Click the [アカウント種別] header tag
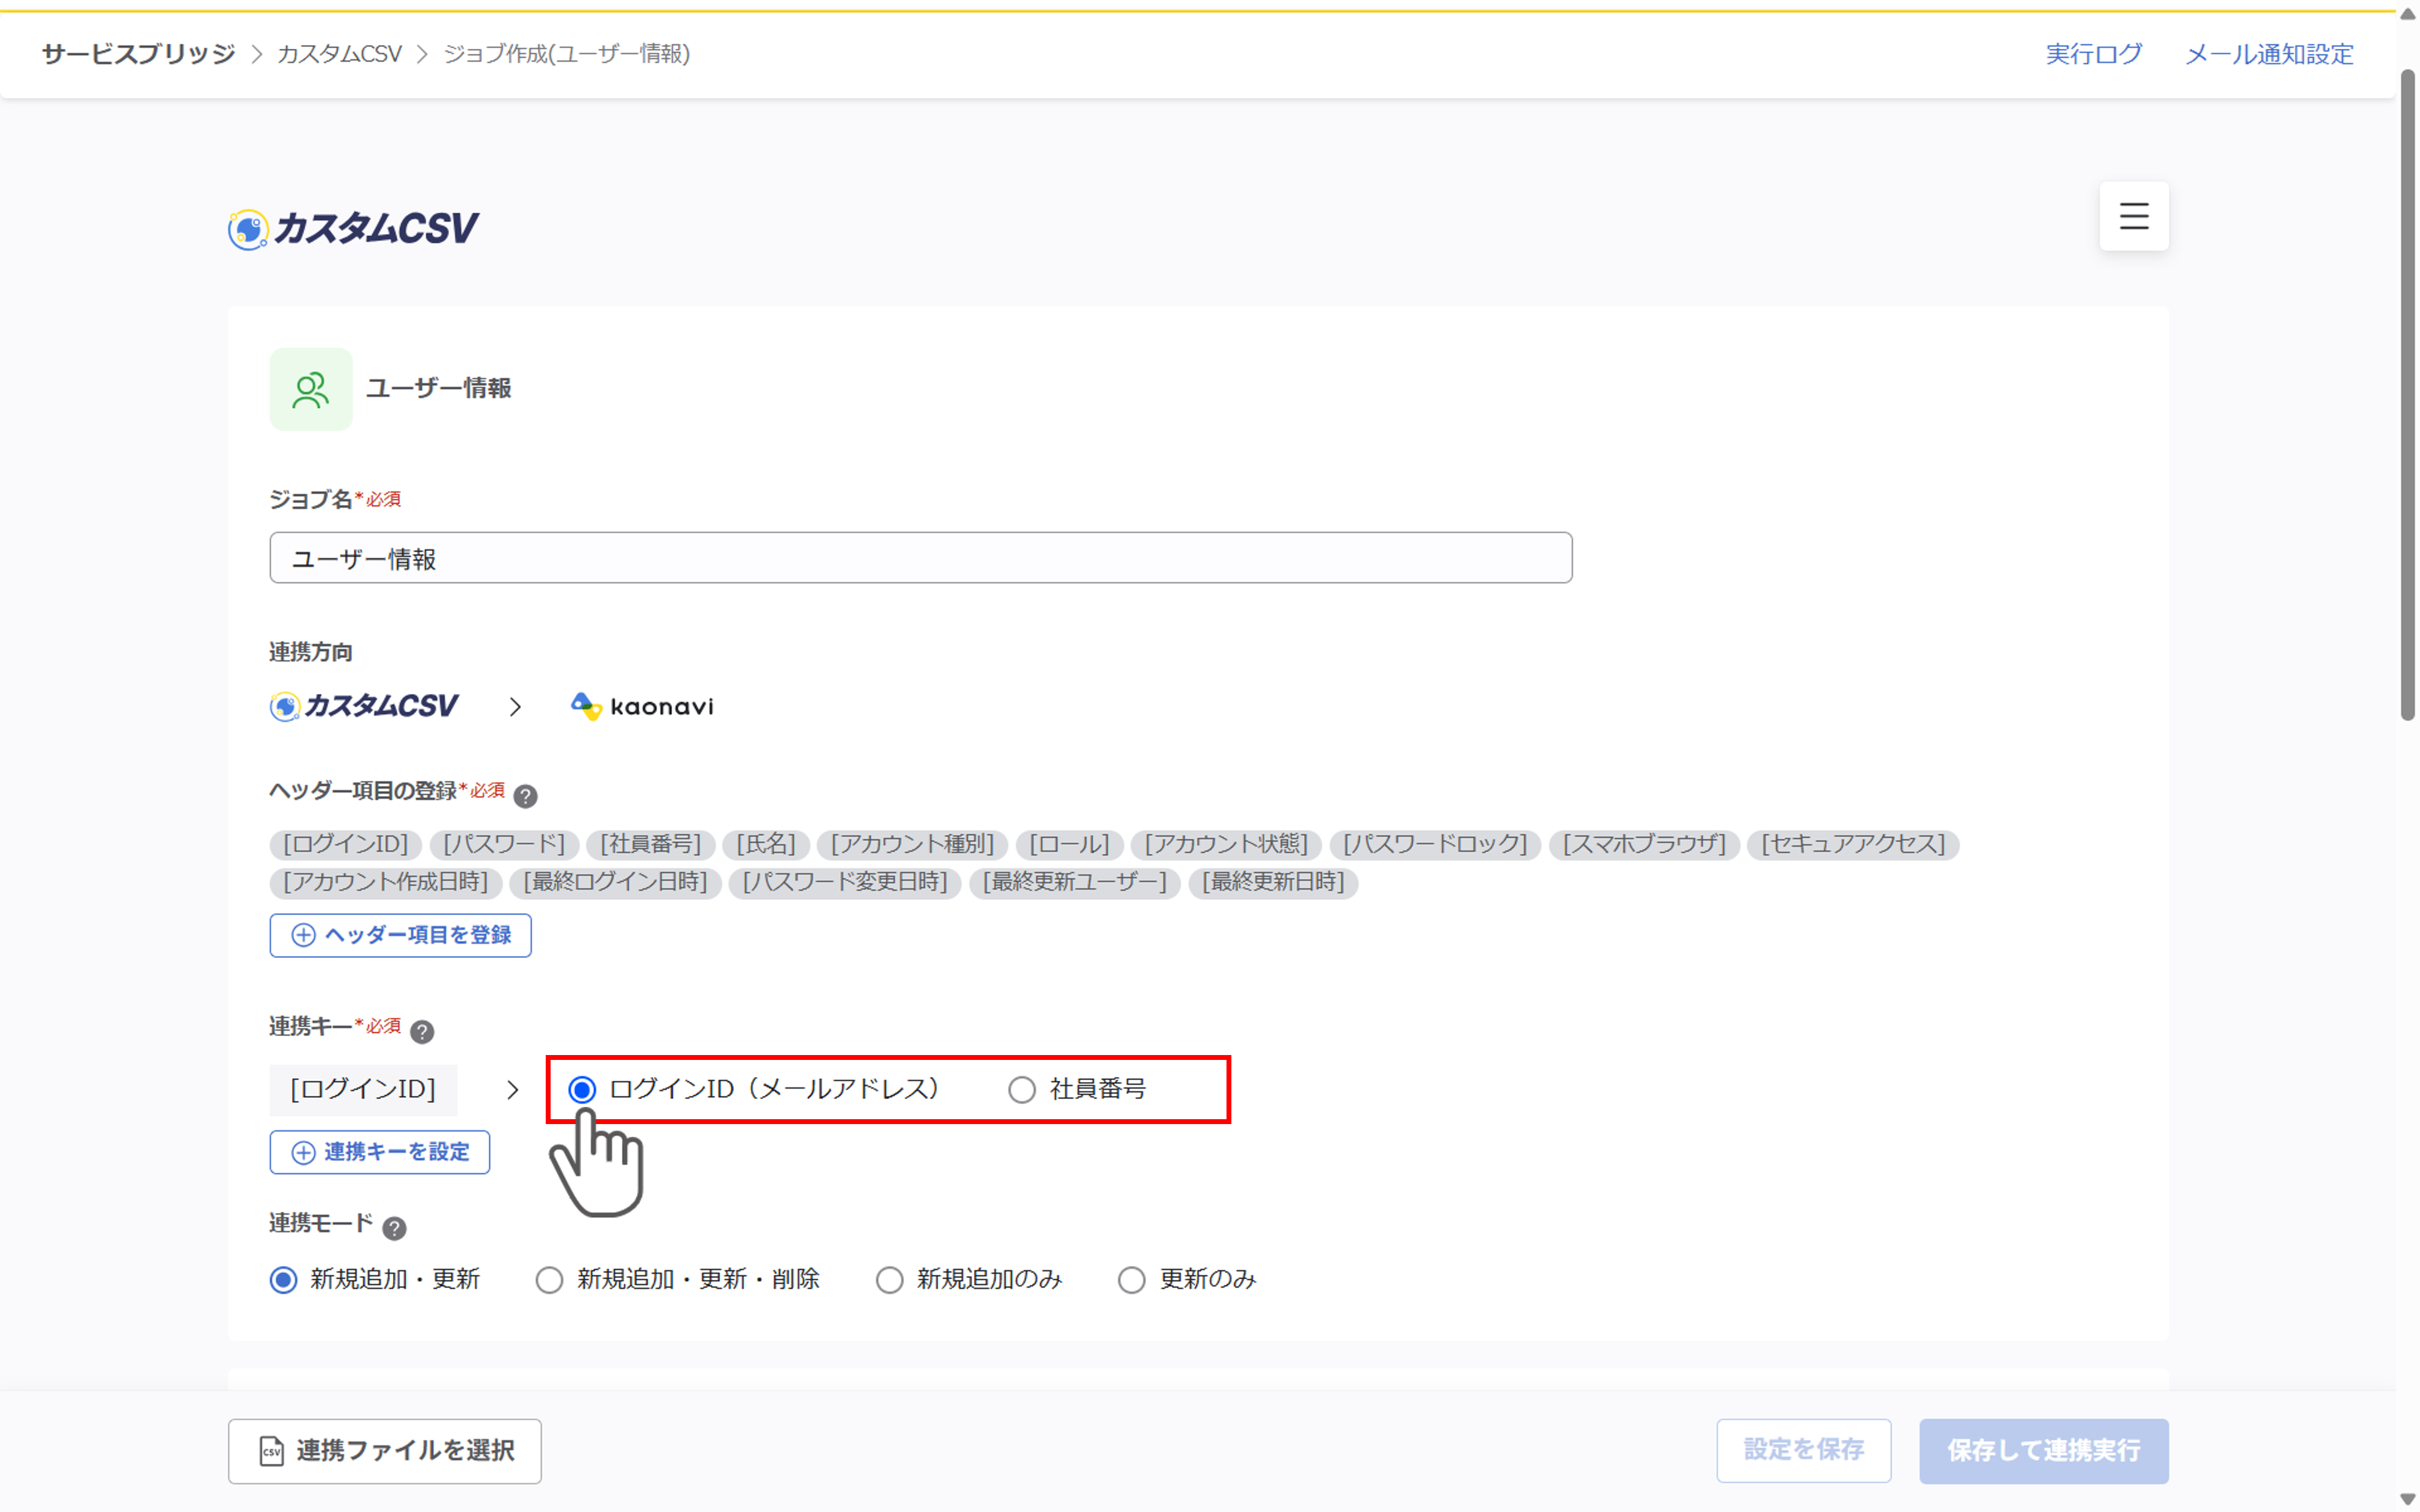Image resolution: width=2420 pixels, height=1512 pixels. coord(912,844)
